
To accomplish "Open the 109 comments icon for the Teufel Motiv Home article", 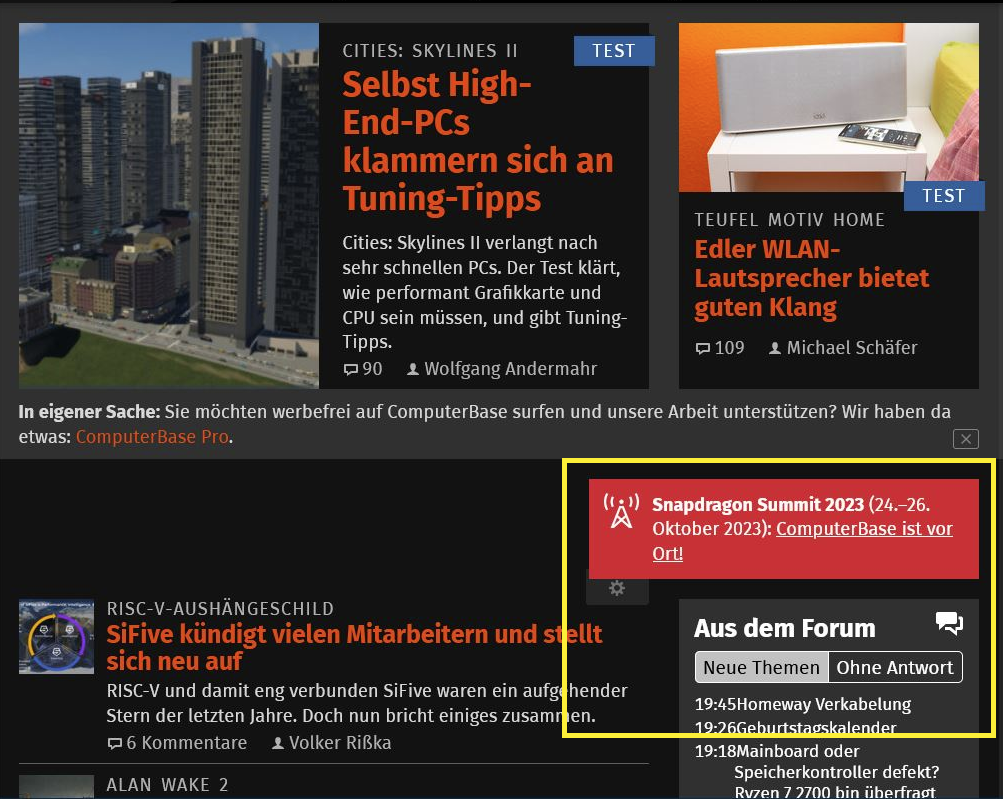I will pyautogui.click(x=702, y=348).
